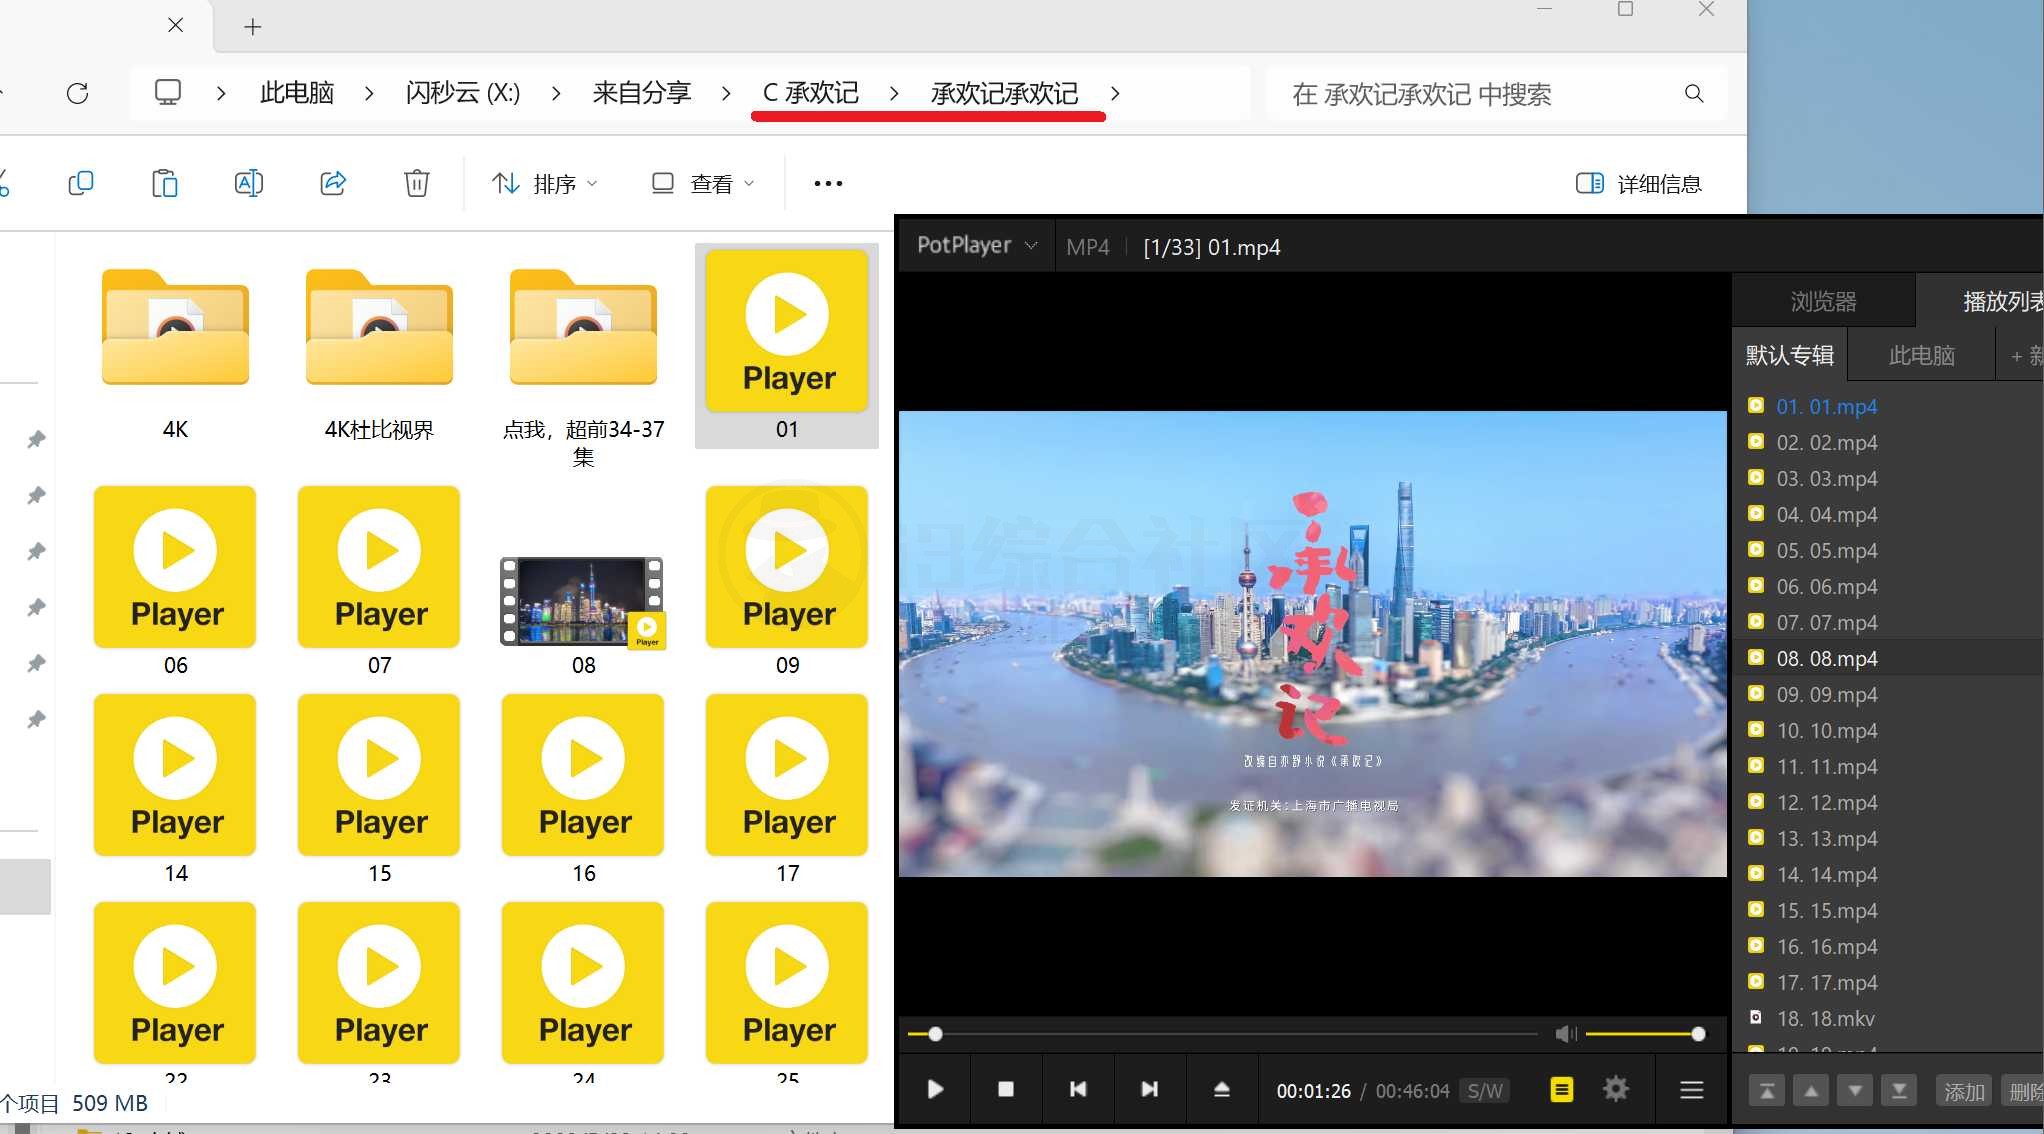Click the 添加 add button in playlist
The width and height of the screenshot is (2044, 1134).
point(1964,1091)
